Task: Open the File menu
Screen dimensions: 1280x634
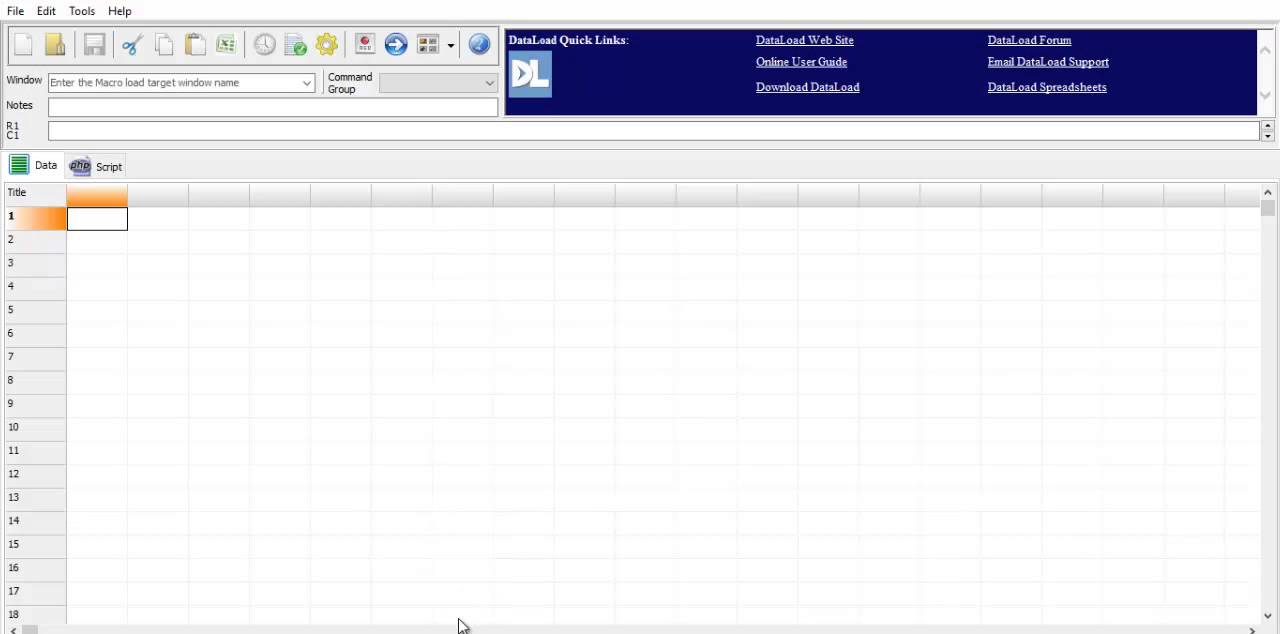Action: [x=15, y=11]
